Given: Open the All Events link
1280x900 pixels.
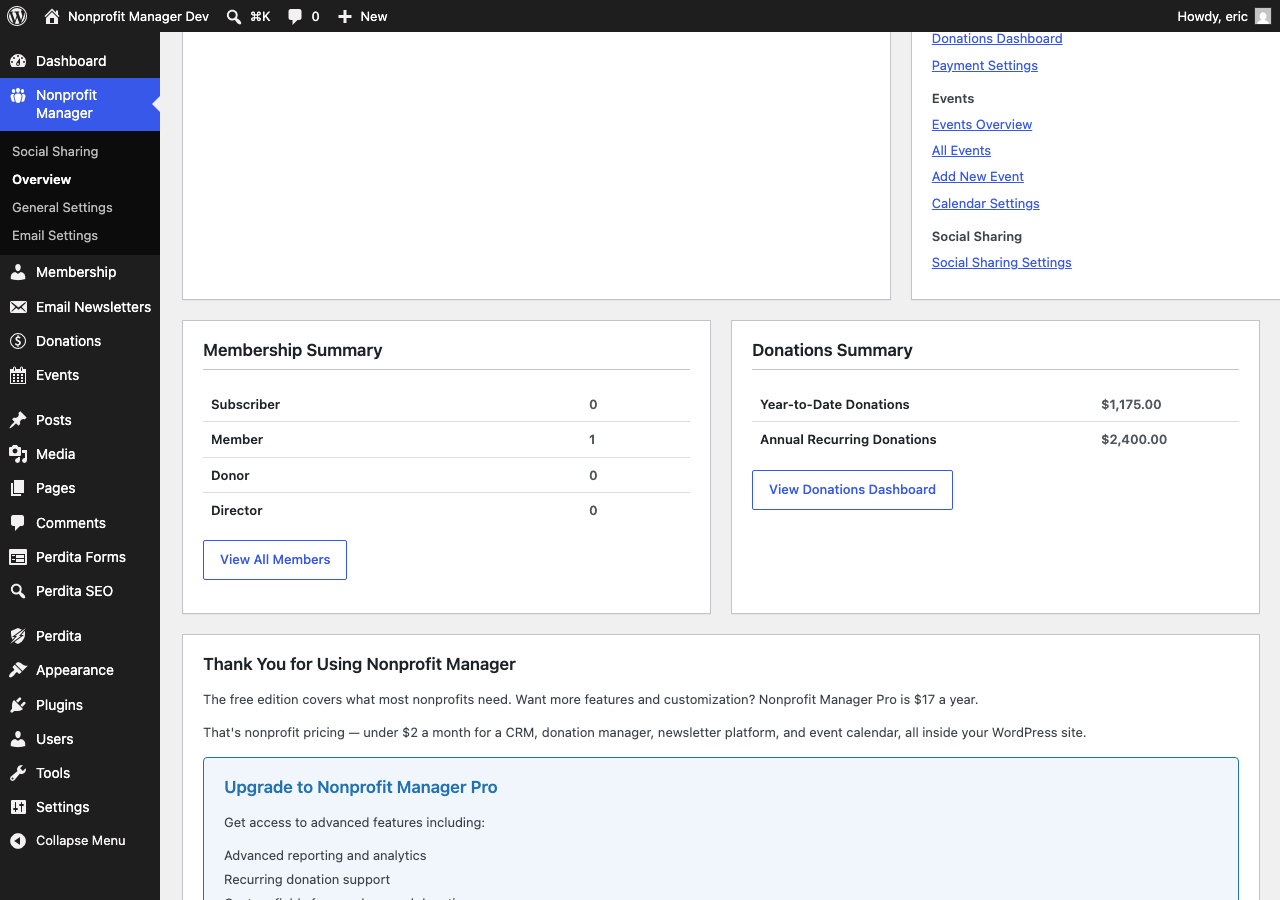Looking at the screenshot, I should [961, 150].
